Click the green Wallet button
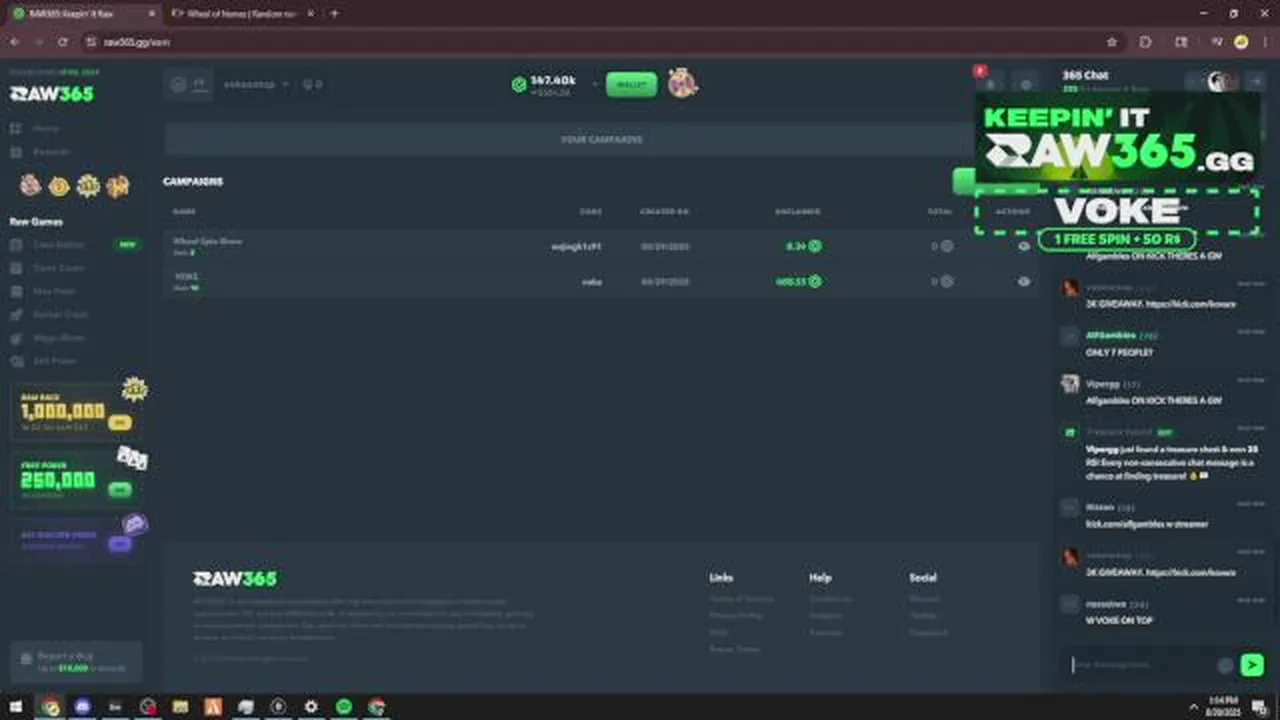 coord(631,85)
